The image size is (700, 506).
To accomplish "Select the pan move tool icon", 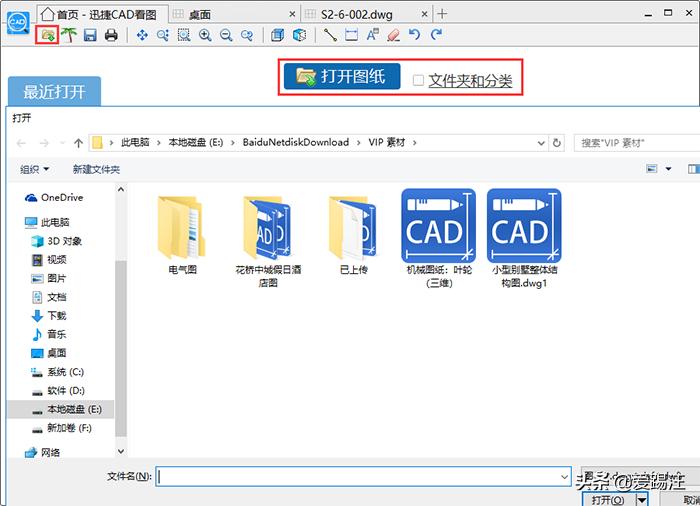I will pos(142,35).
